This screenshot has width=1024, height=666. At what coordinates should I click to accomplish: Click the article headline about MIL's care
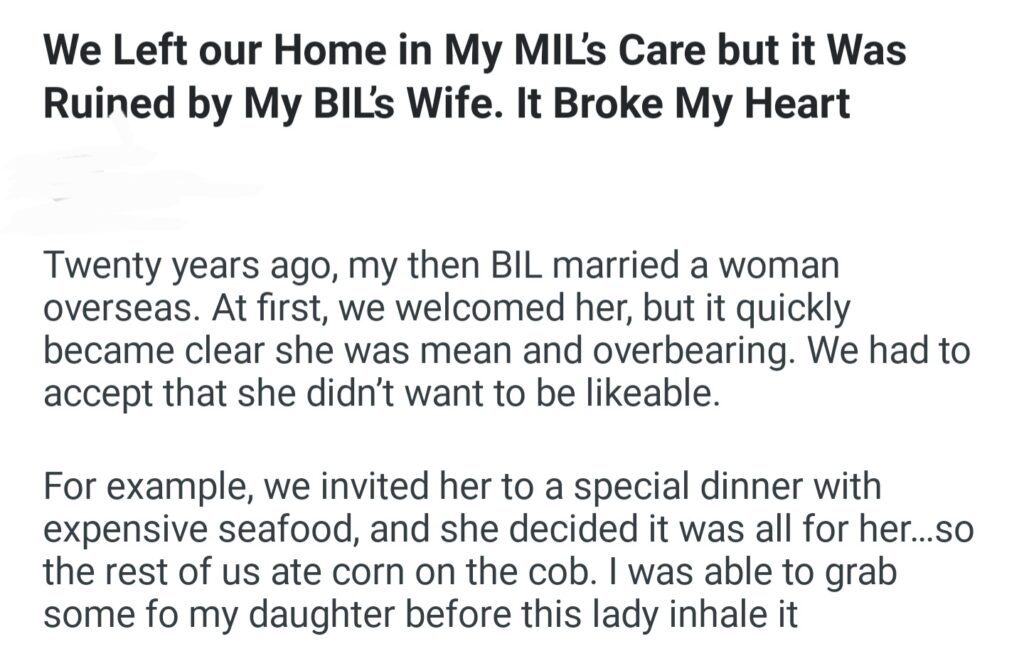pos(474,76)
